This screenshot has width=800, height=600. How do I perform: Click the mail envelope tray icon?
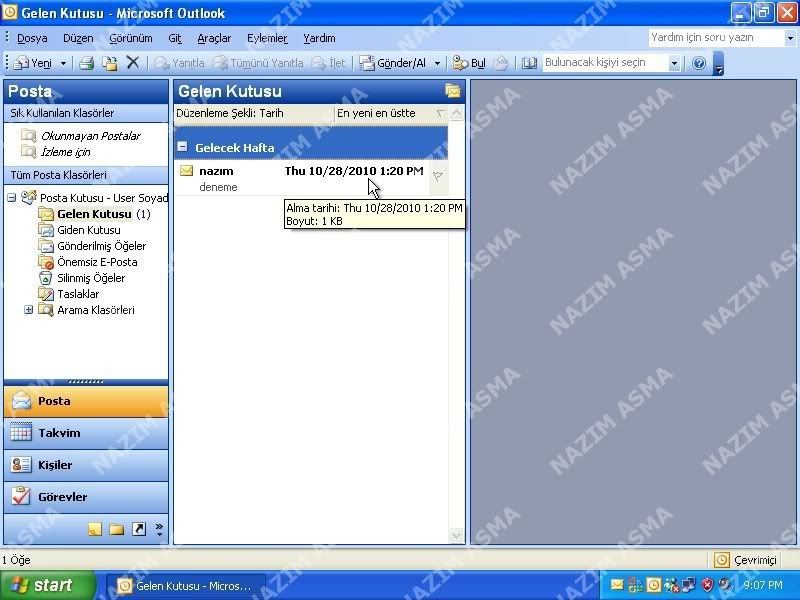pos(617,585)
